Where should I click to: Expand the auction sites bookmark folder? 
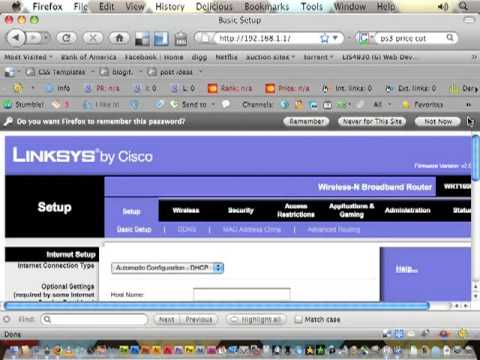pos(270,57)
